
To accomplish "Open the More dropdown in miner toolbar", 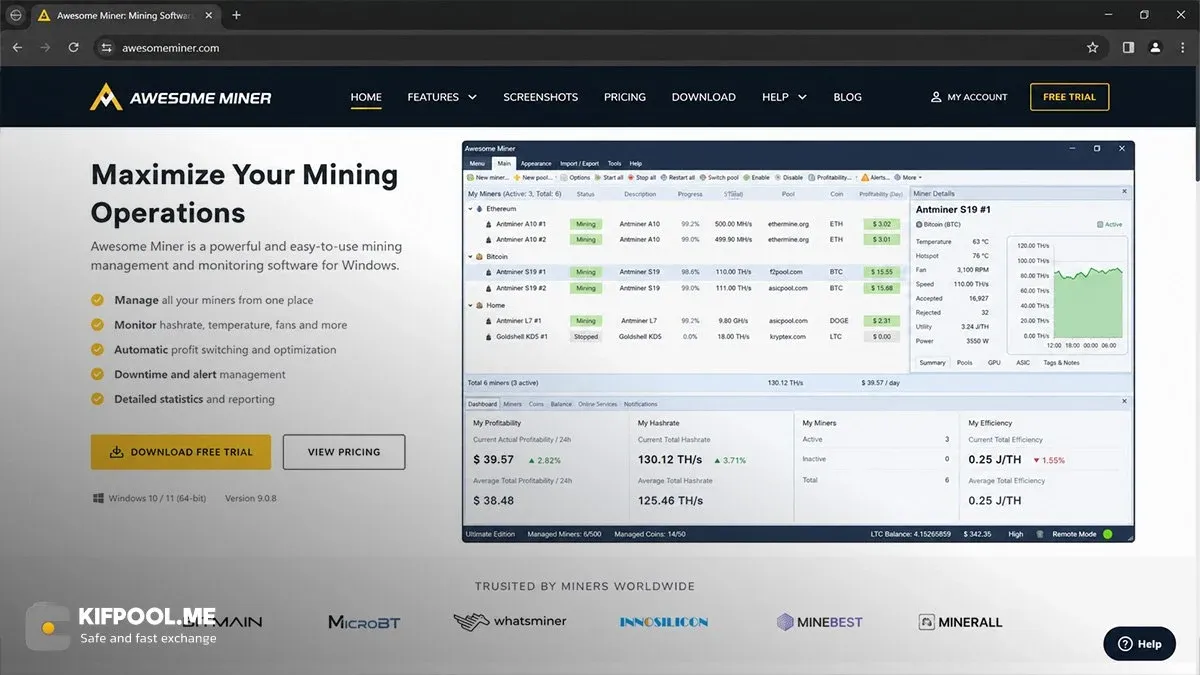I will [x=908, y=177].
